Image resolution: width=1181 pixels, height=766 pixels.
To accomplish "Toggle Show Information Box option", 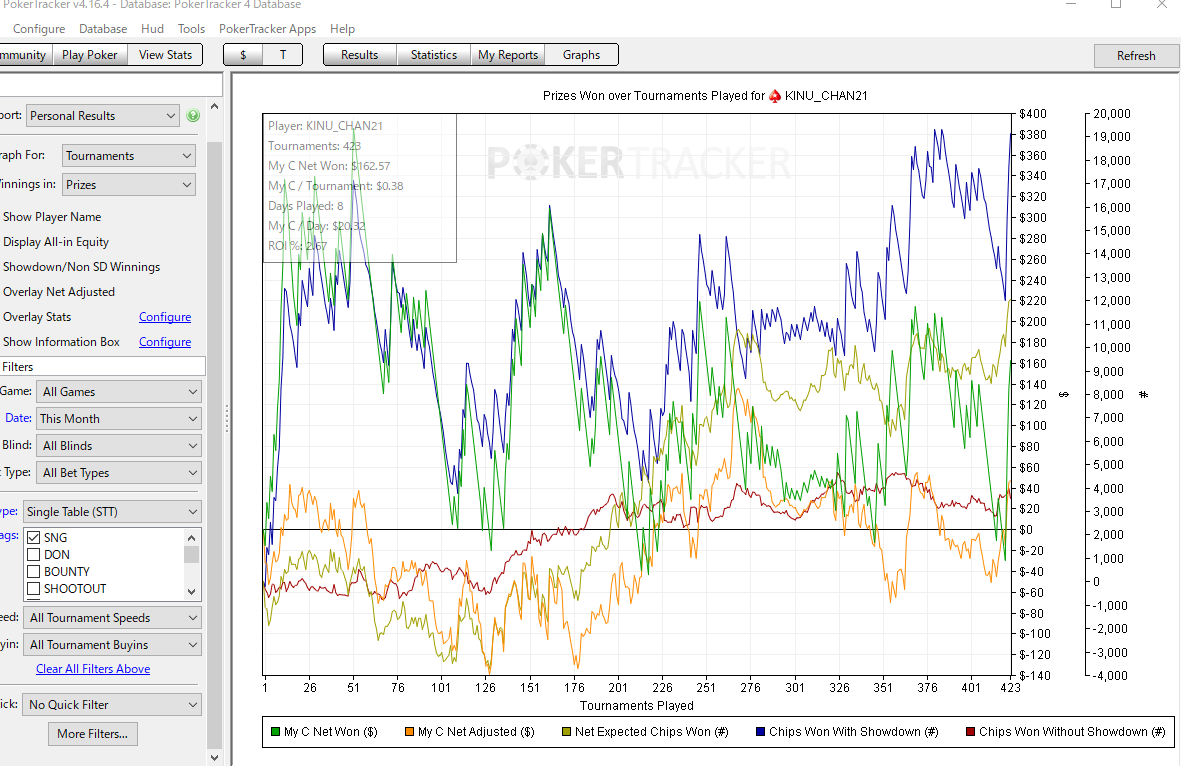I will pos(61,342).
